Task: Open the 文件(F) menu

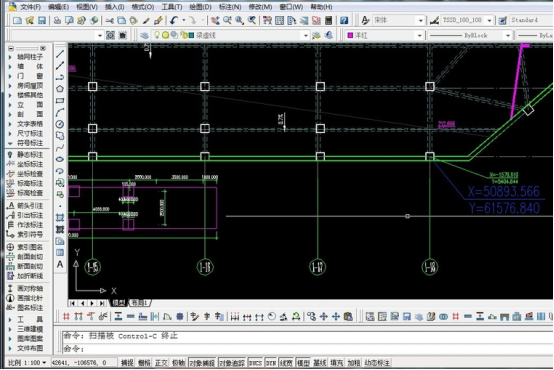Action: point(30,7)
